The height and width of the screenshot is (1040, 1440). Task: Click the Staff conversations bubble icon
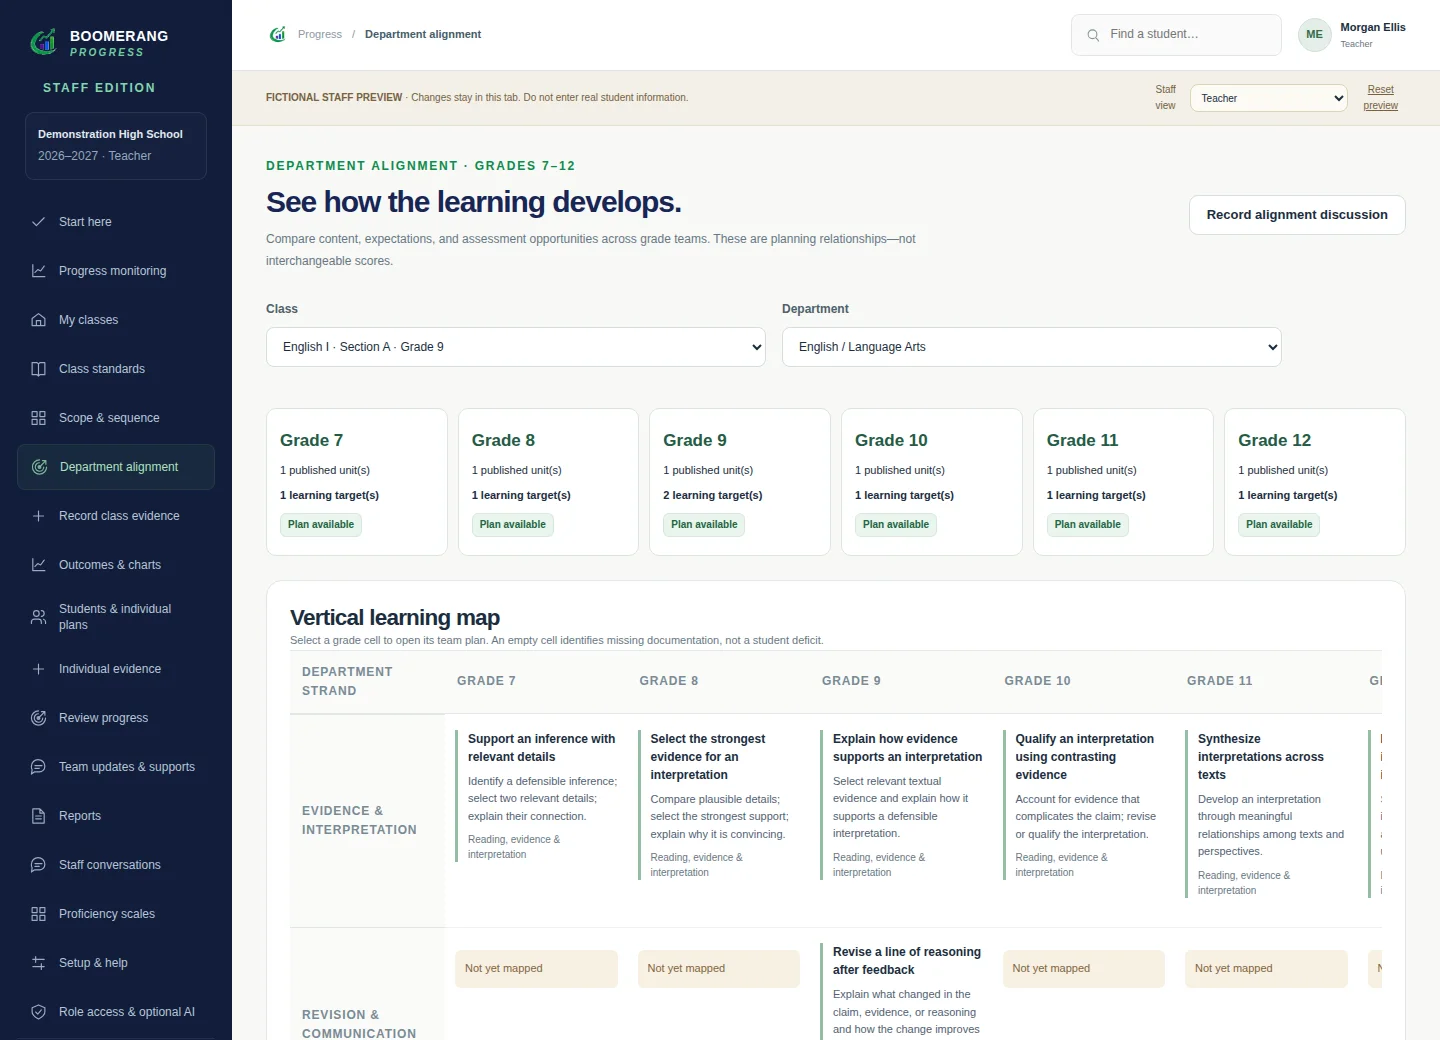pyautogui.click(x=38, y=865)
